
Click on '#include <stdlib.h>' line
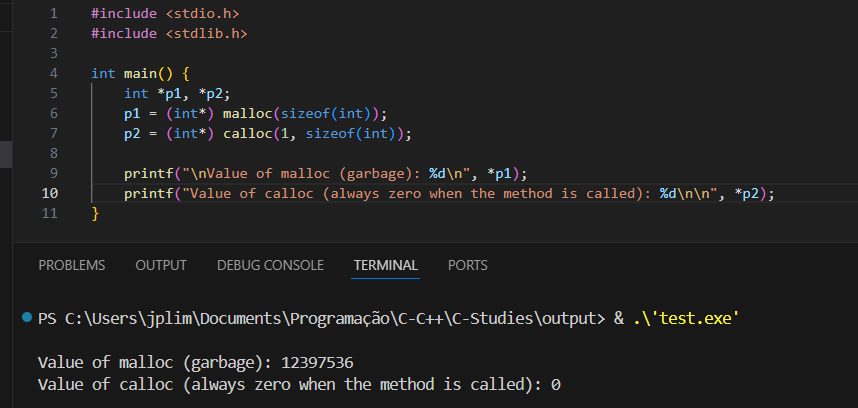pos(169,33)
